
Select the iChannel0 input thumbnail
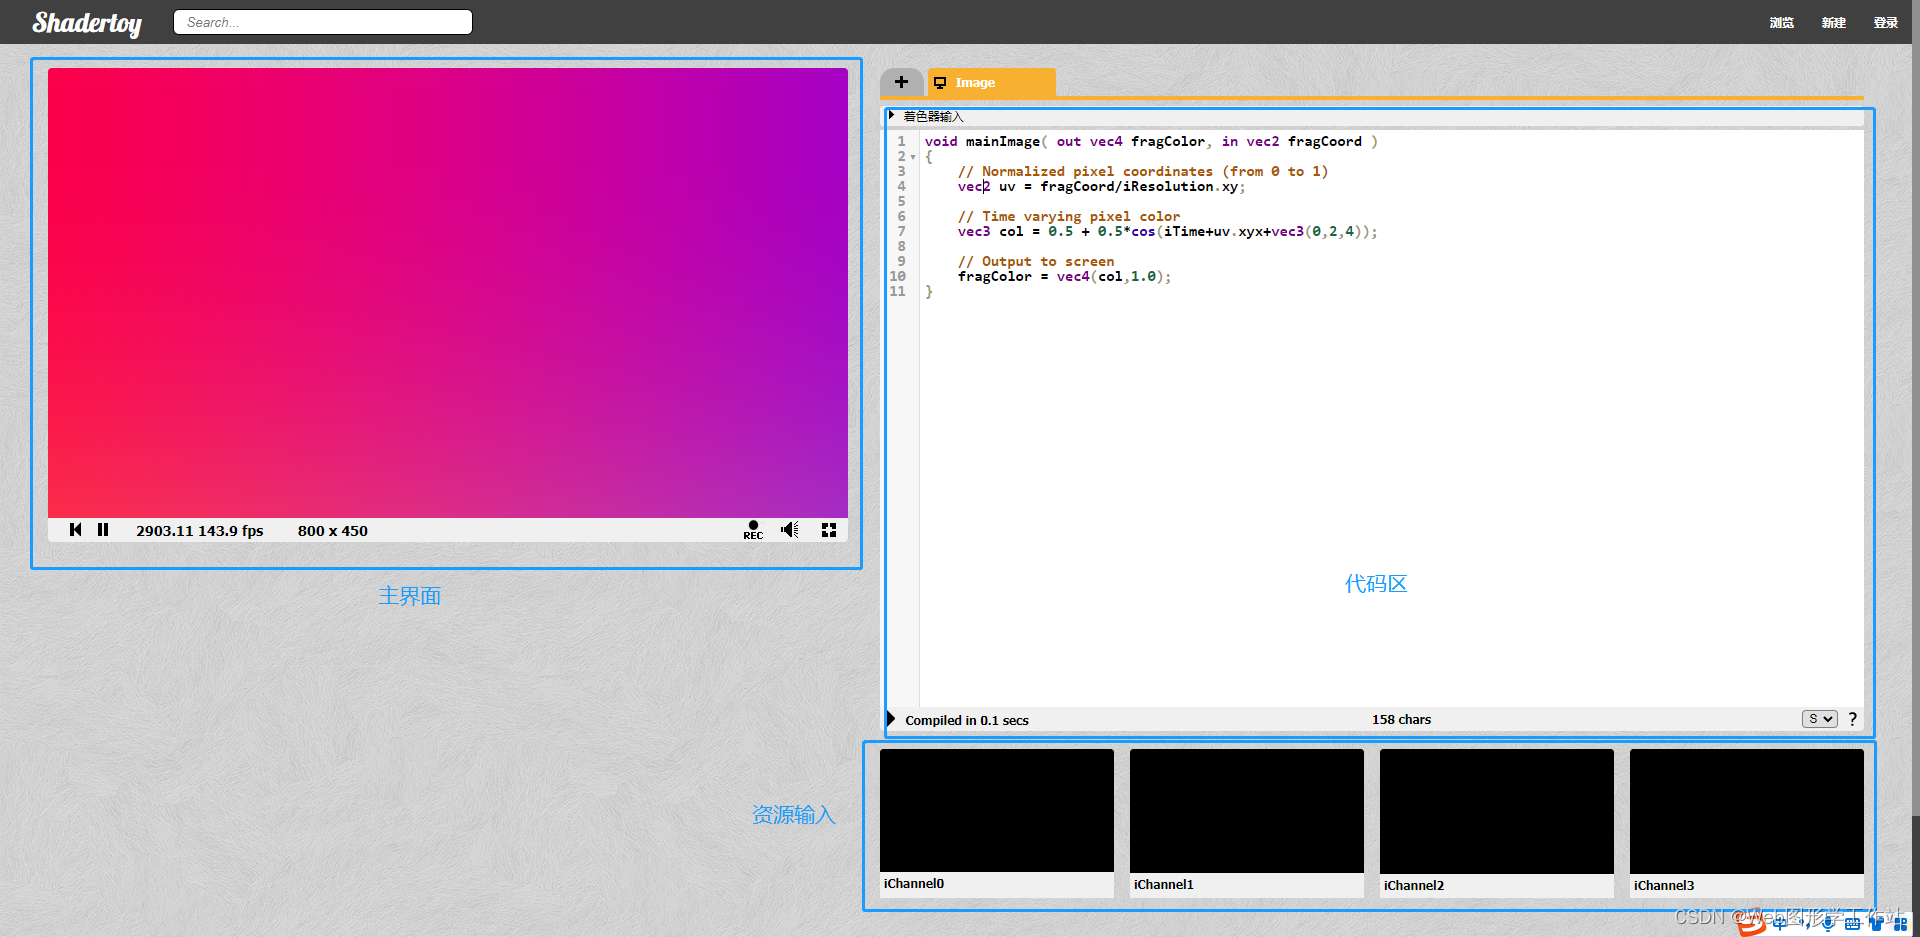[997, 811]
